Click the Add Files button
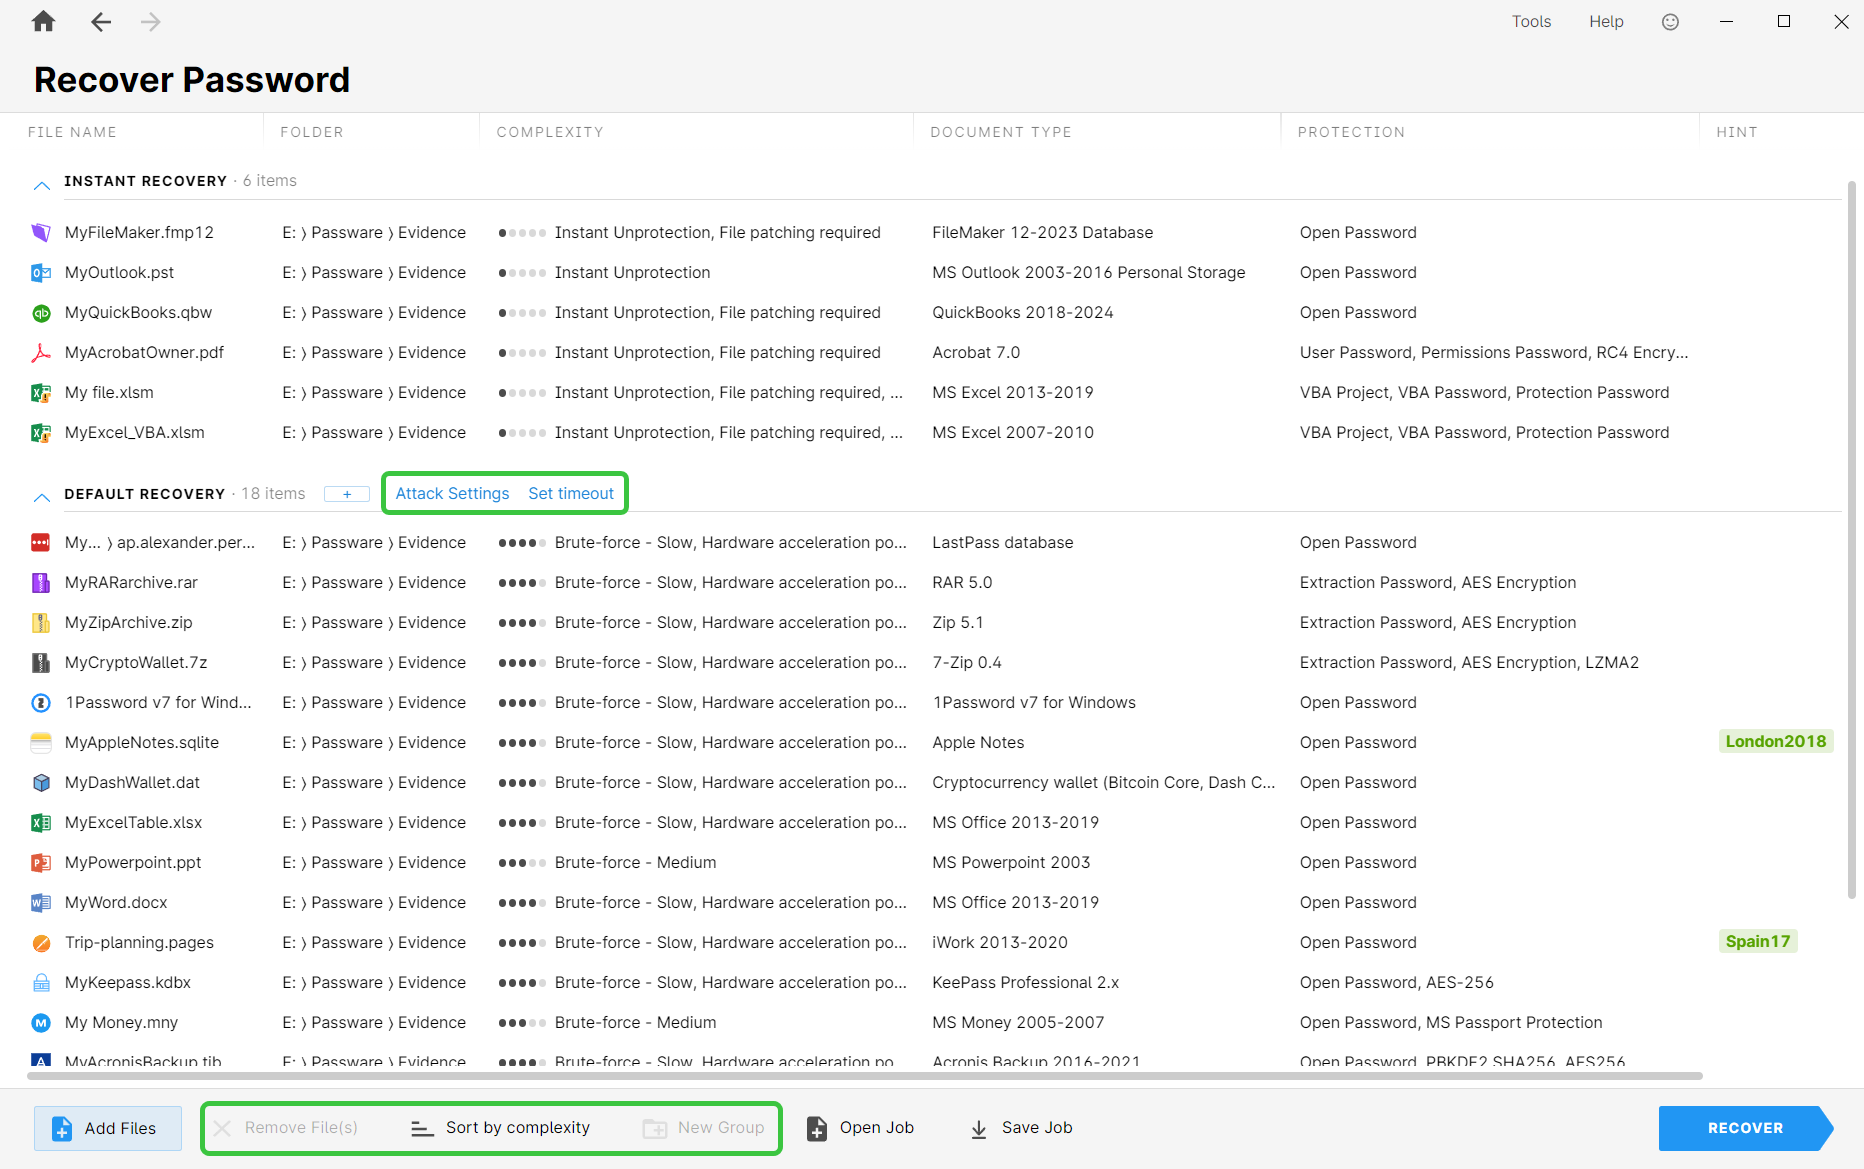This screenshot has height=1169, width=1864. [x=108, y=1128]
